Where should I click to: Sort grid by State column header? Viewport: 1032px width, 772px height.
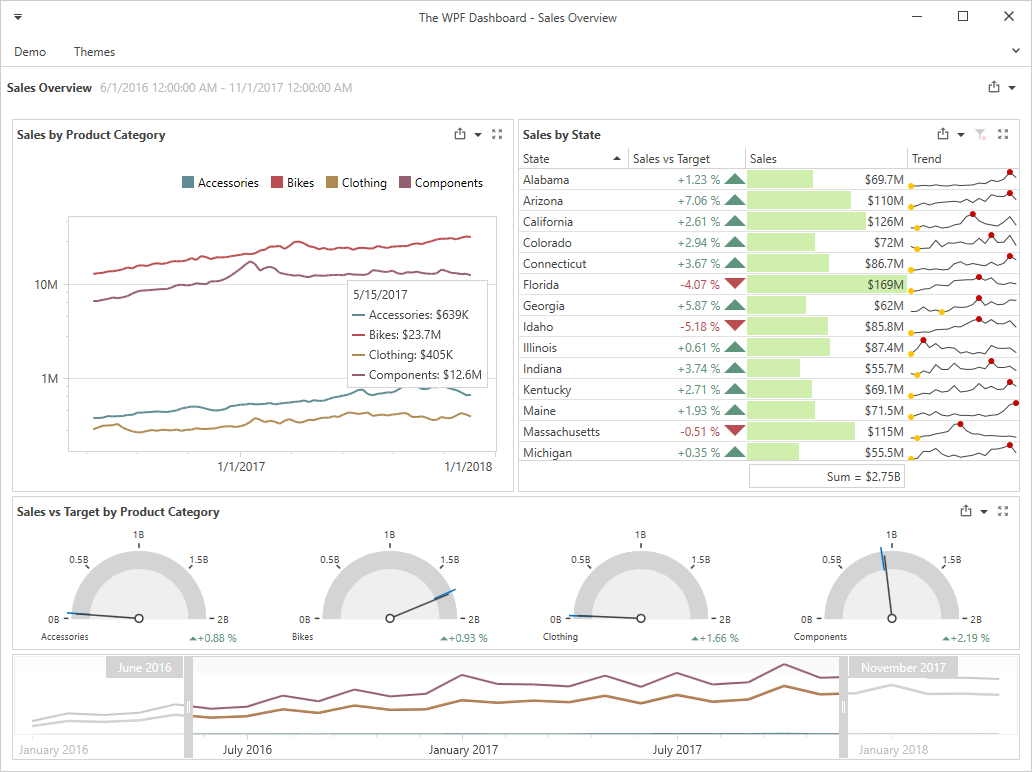(570, 159)
